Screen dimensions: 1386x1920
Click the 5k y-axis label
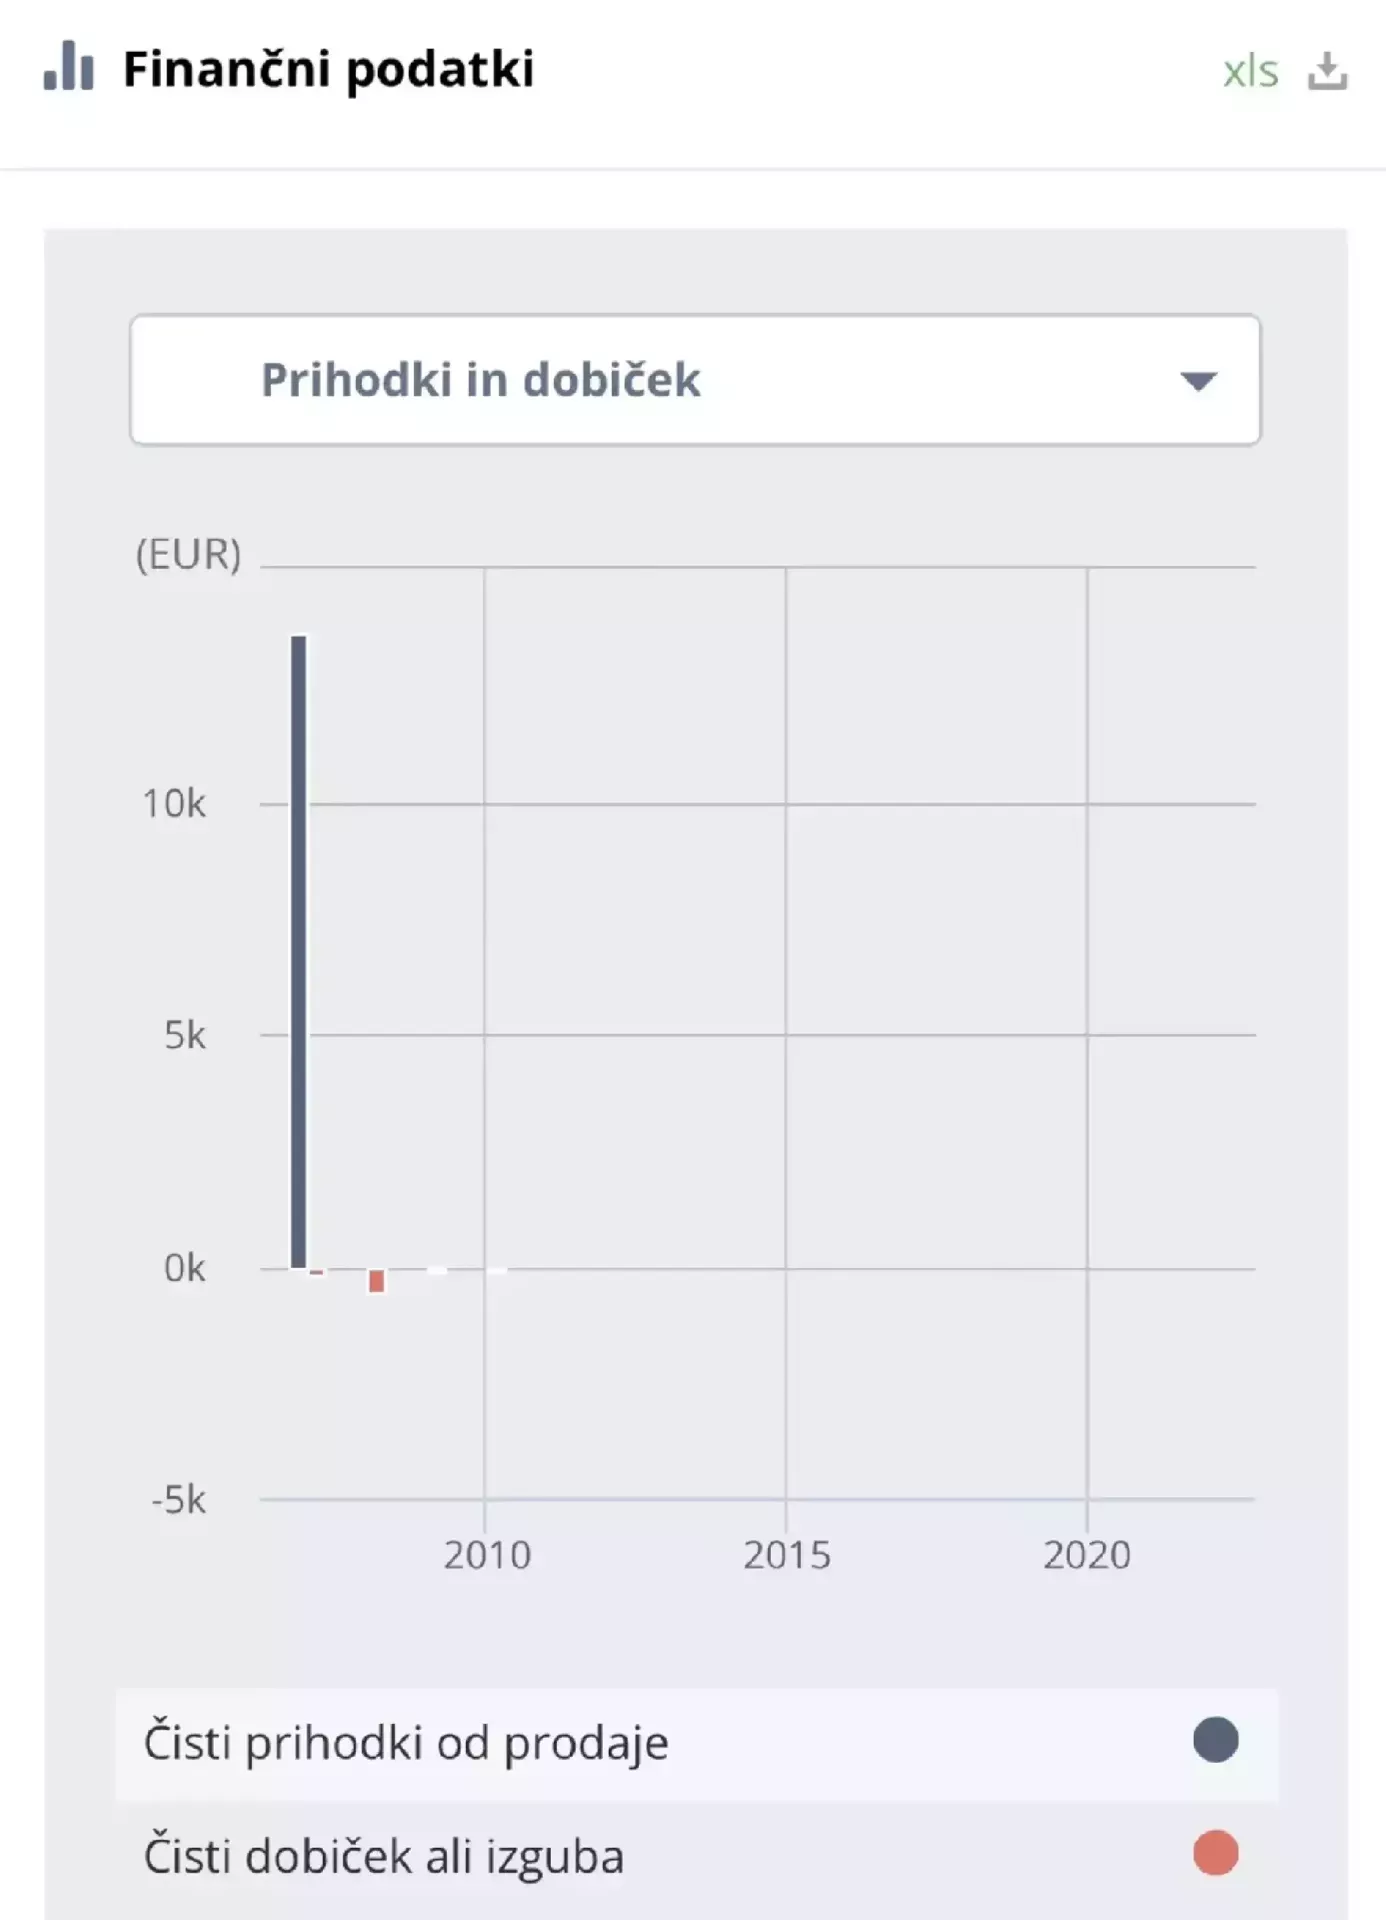(185, 1035)
